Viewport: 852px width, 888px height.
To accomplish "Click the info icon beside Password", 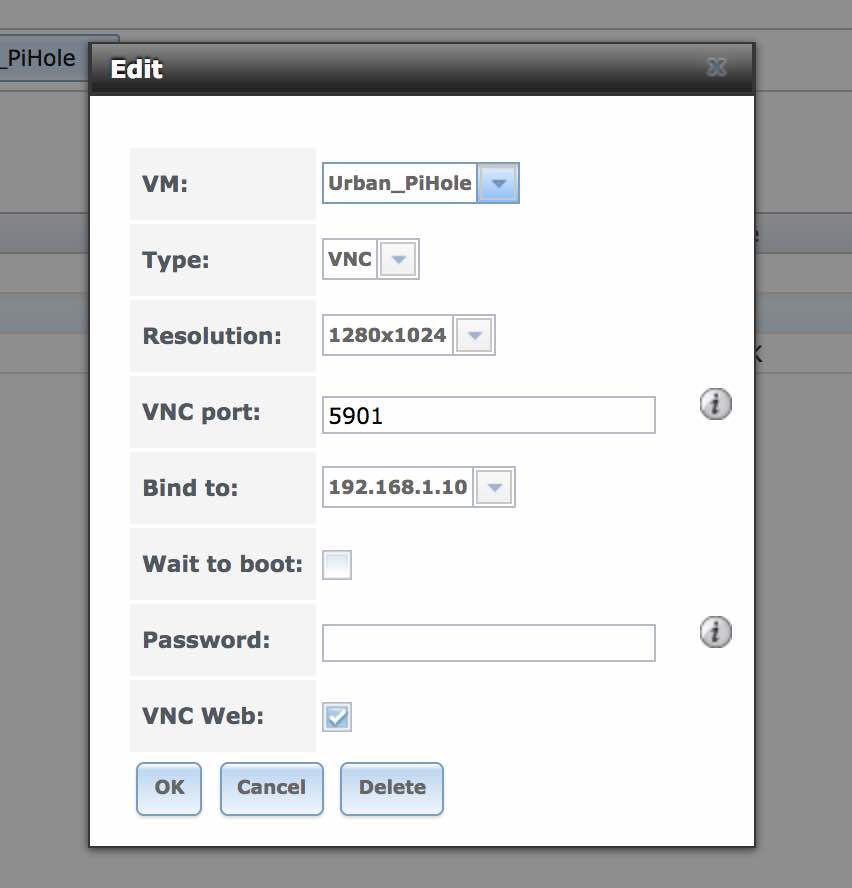I will pyautogui.click(x=715, y=632).
